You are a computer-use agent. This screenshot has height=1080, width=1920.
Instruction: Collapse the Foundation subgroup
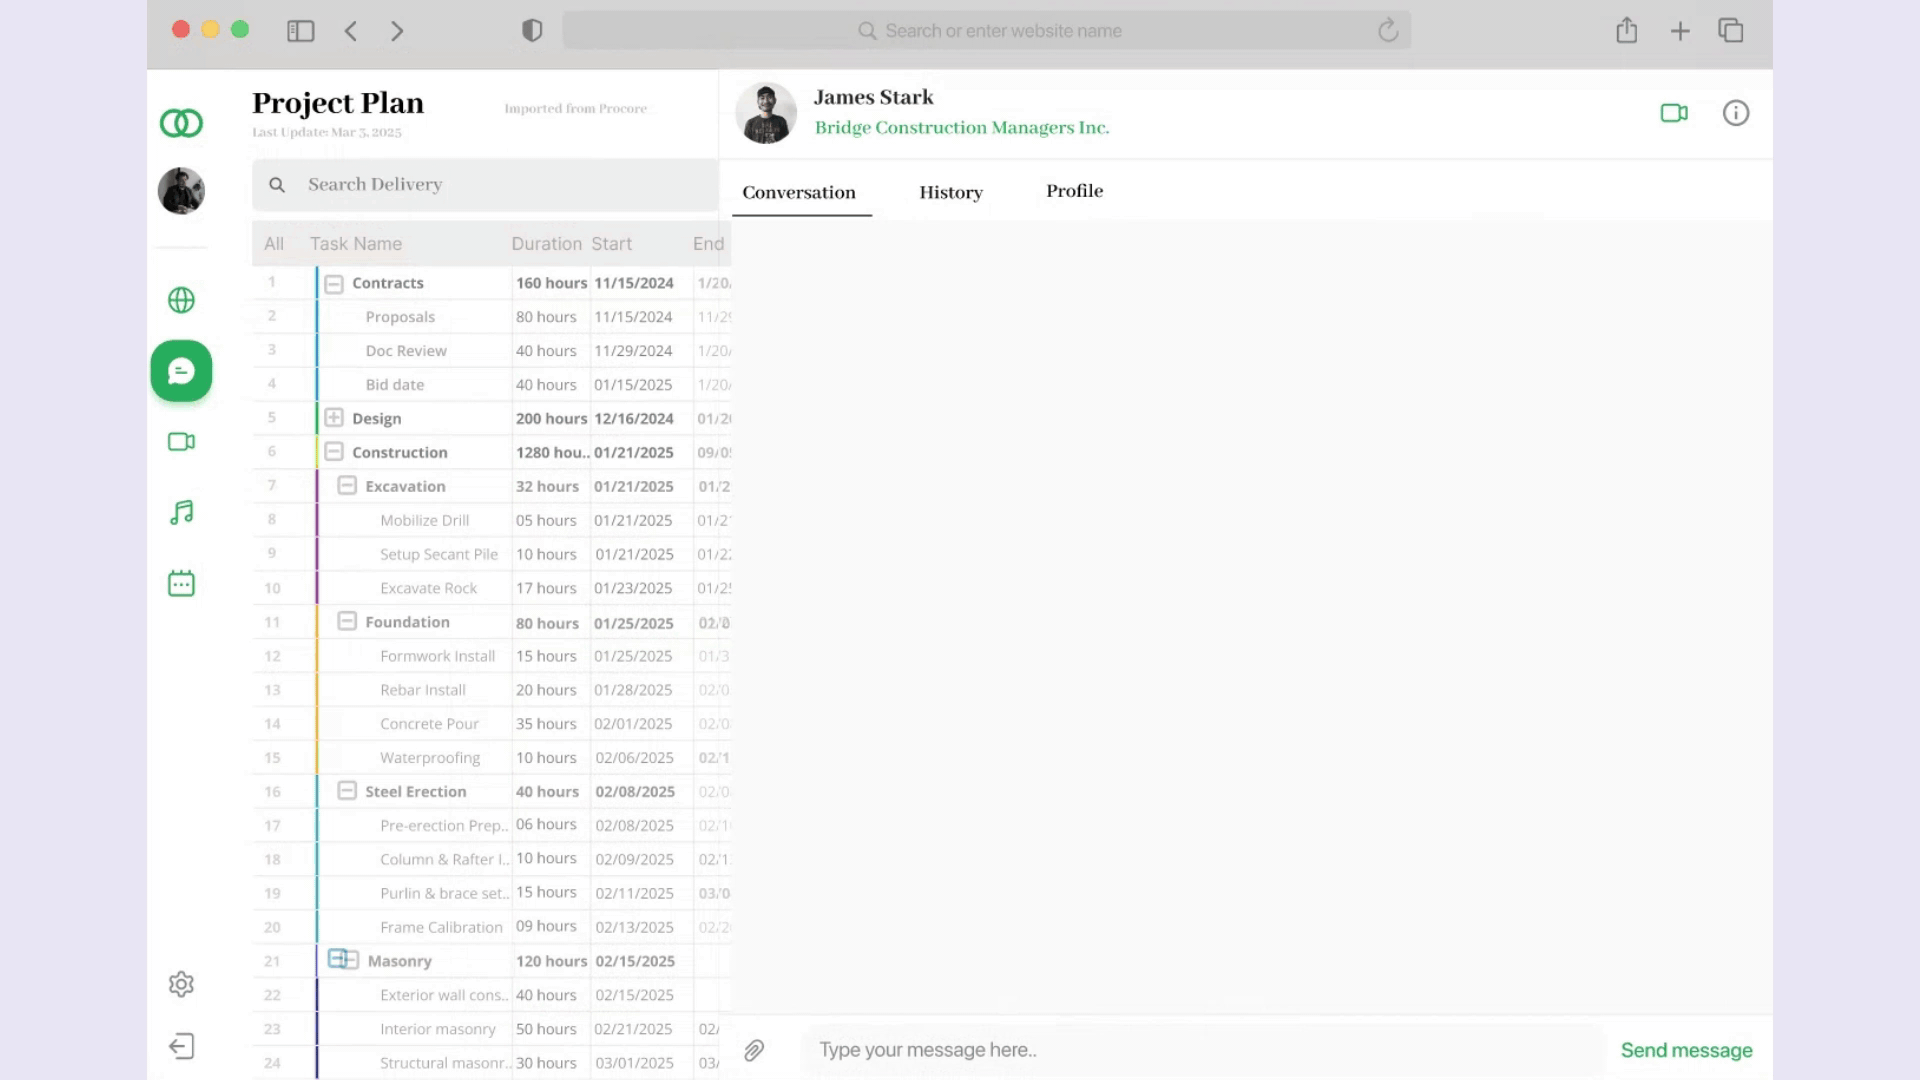[x=347, y=621]
